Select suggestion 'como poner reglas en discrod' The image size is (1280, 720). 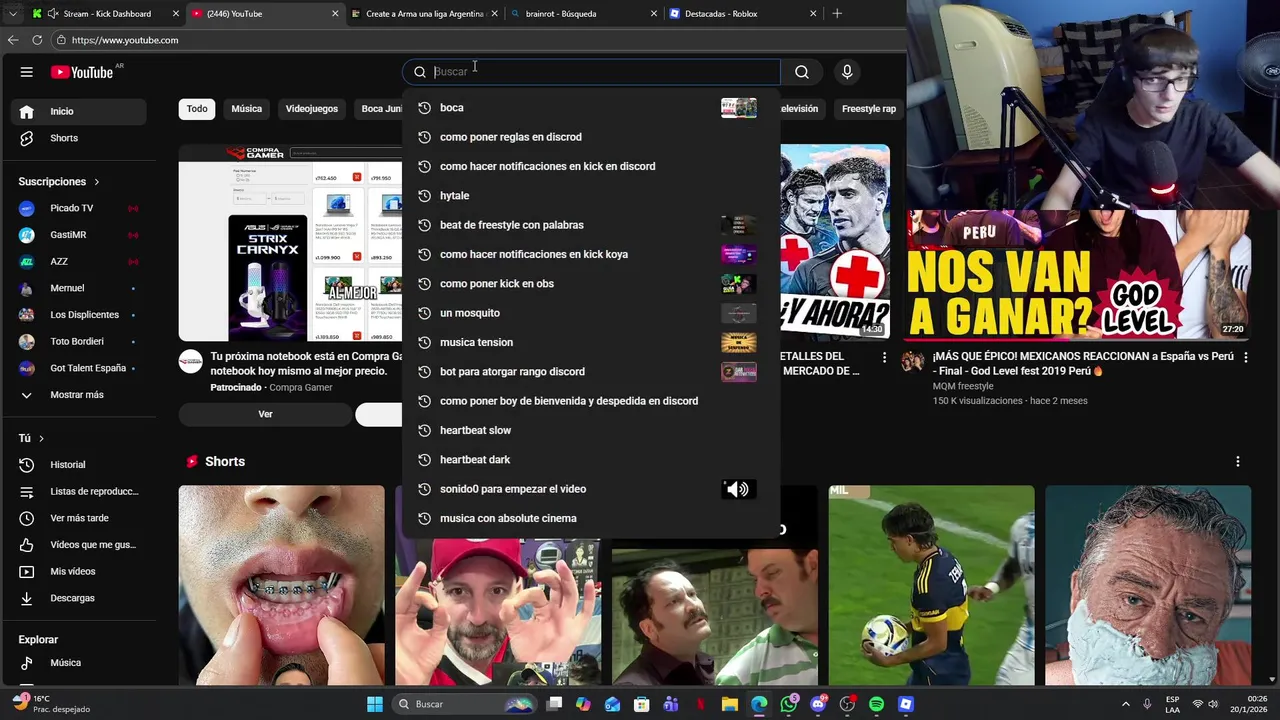(591, 137)
